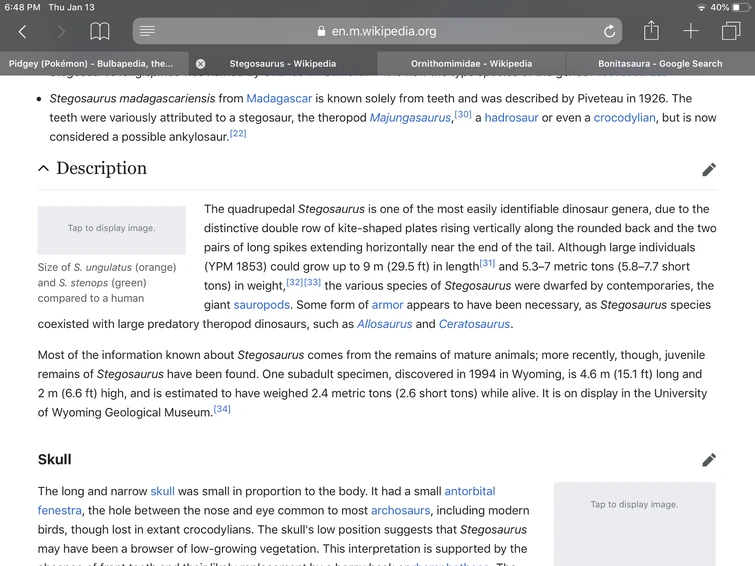This screenshot has width=755, height=566.
Task: Tap the Wi-Fi status icon
Action: pyautogui.click(x=701, y=8)
